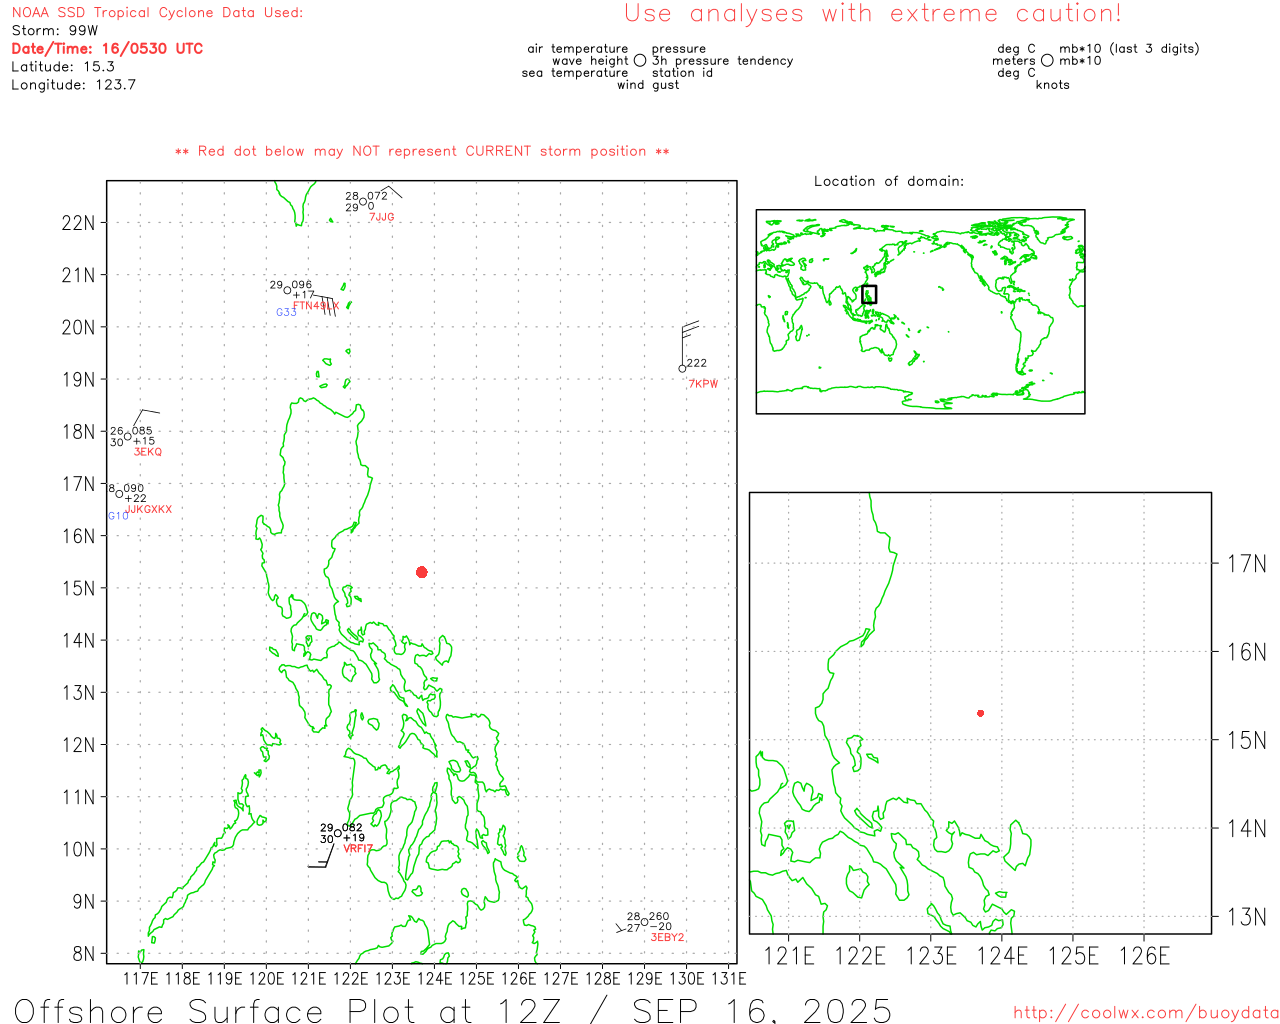This screenshot has width=1280, height=1024.
Task: Click pressure tendency +19 near VRFI7
Action: click(354, 839)
